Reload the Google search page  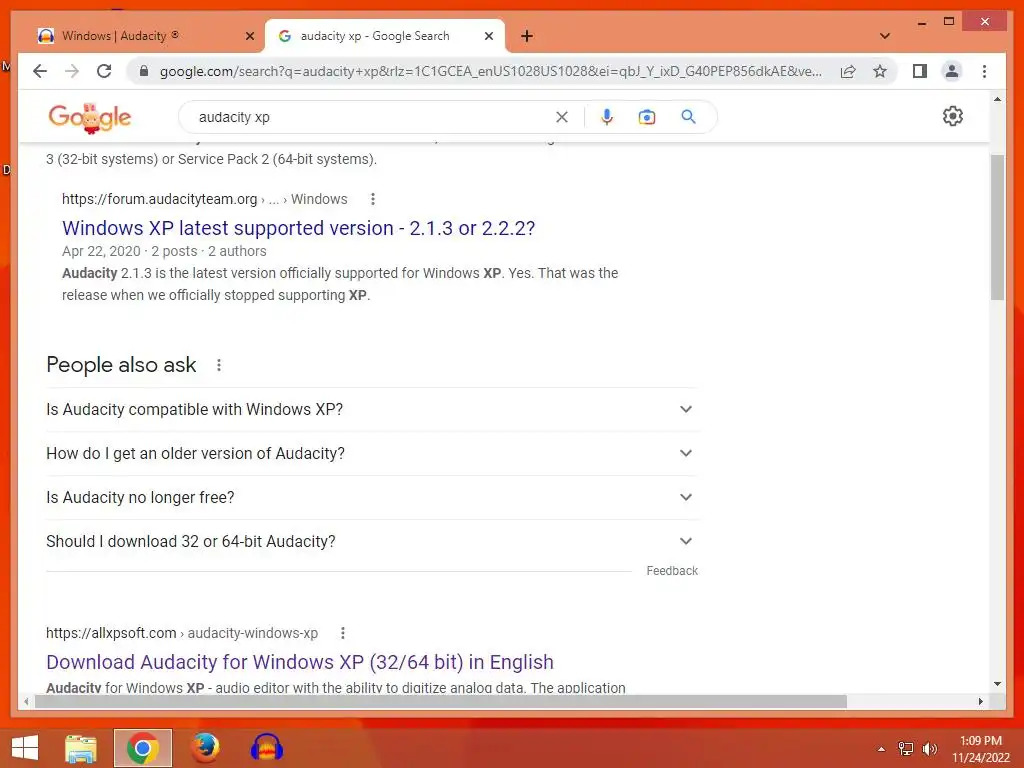pos(104,71)
